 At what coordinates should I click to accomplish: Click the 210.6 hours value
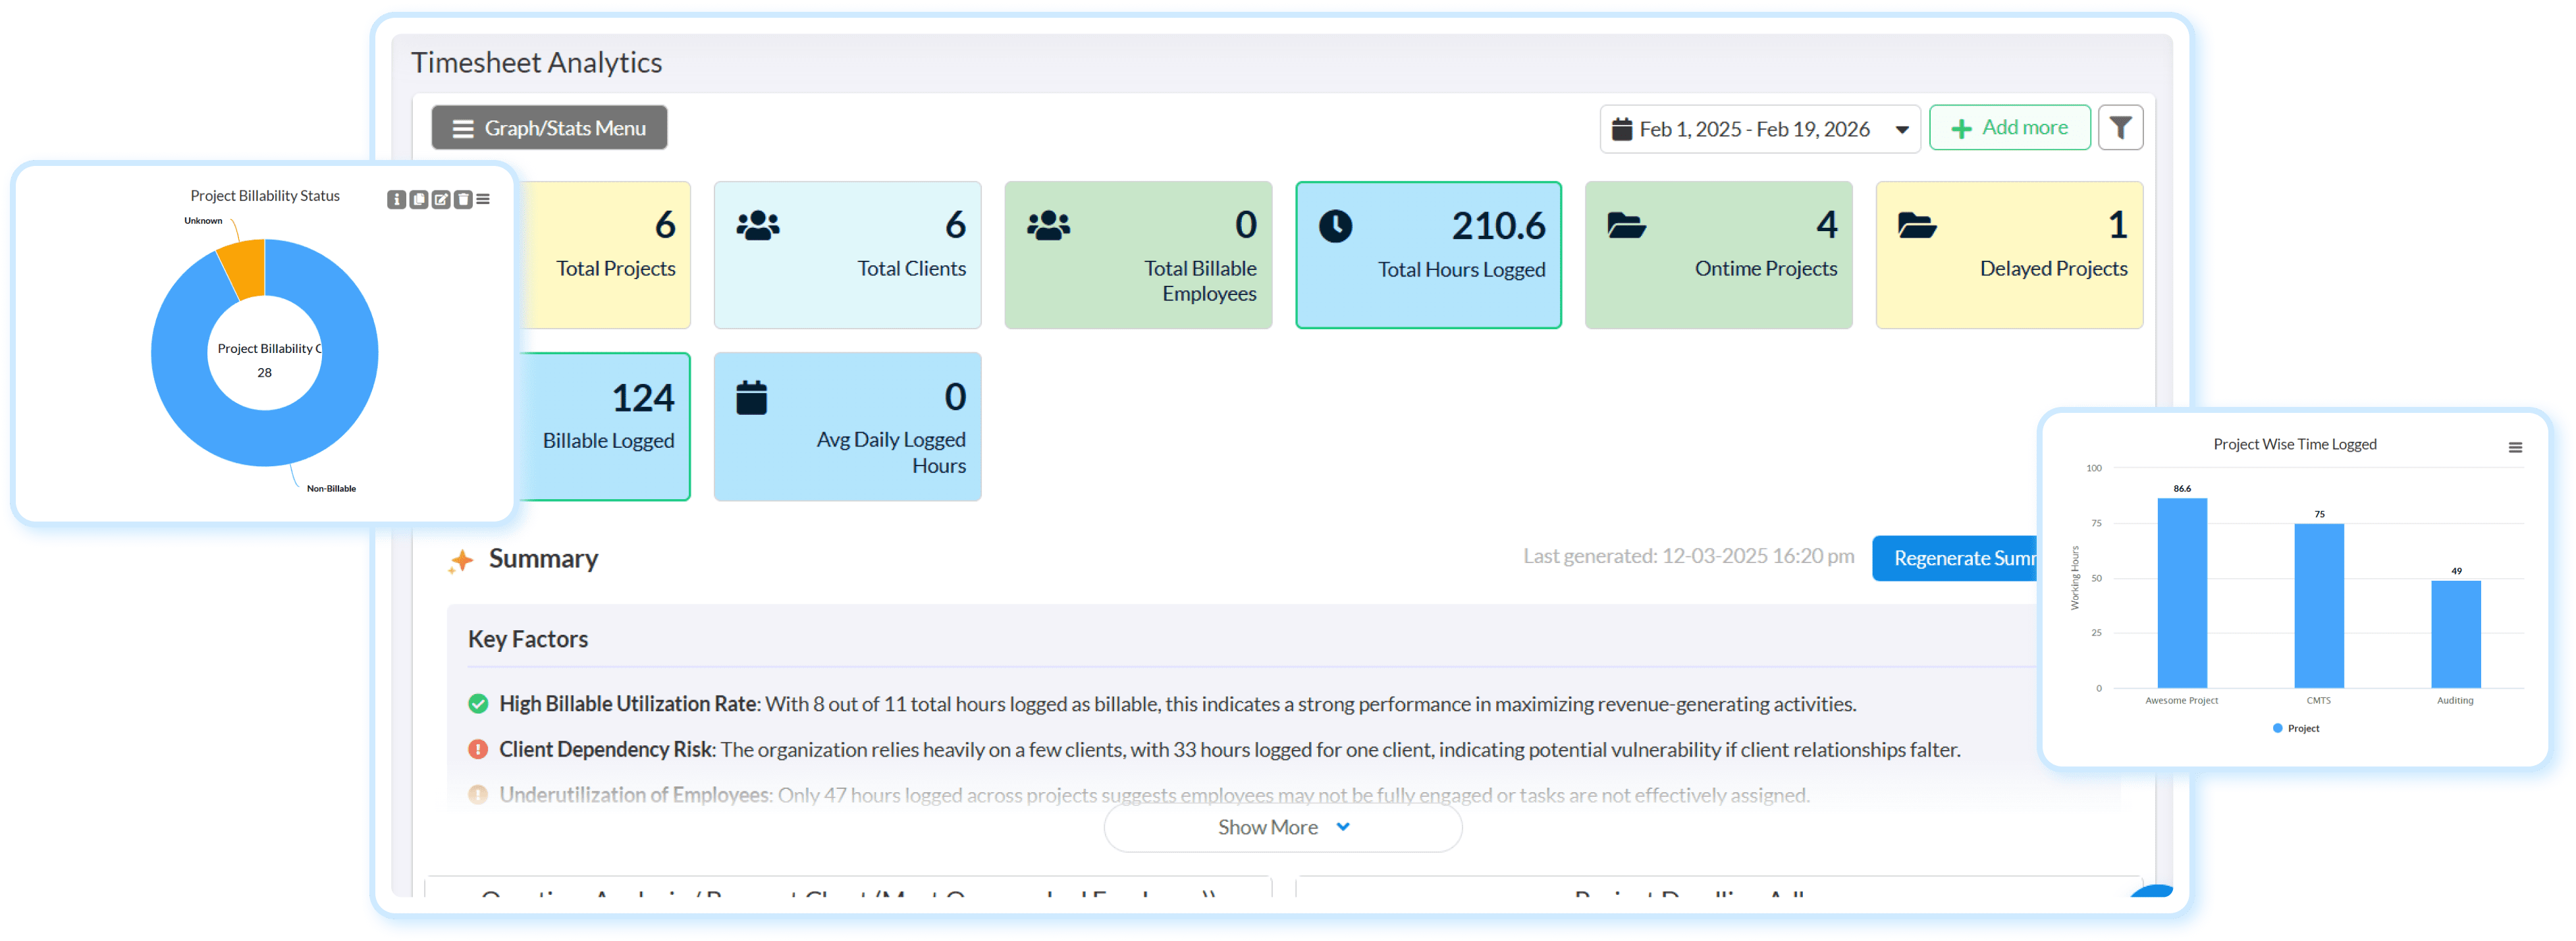pos(1498,226)
